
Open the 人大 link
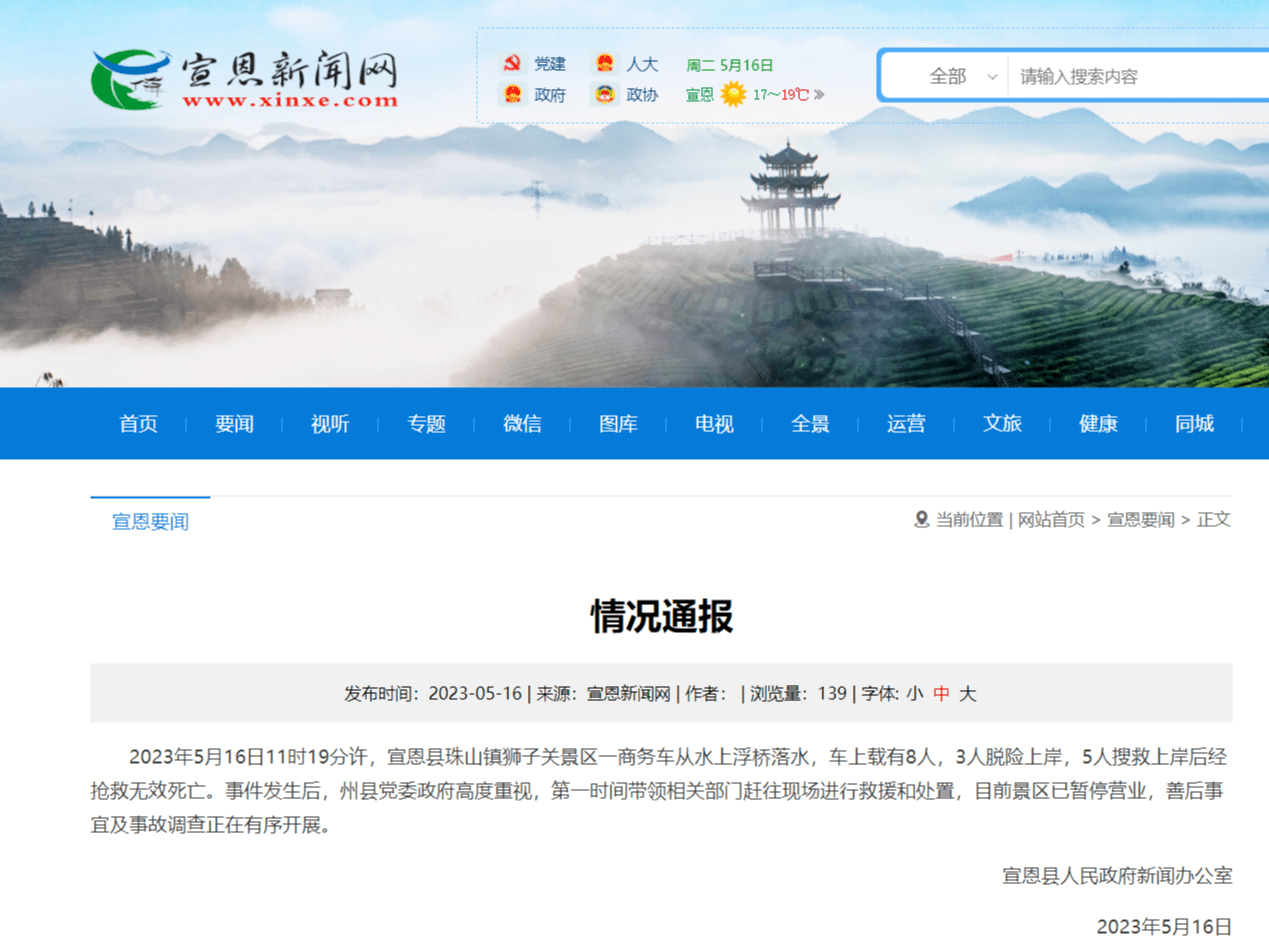pyautogui.click(x=642, y=65)
